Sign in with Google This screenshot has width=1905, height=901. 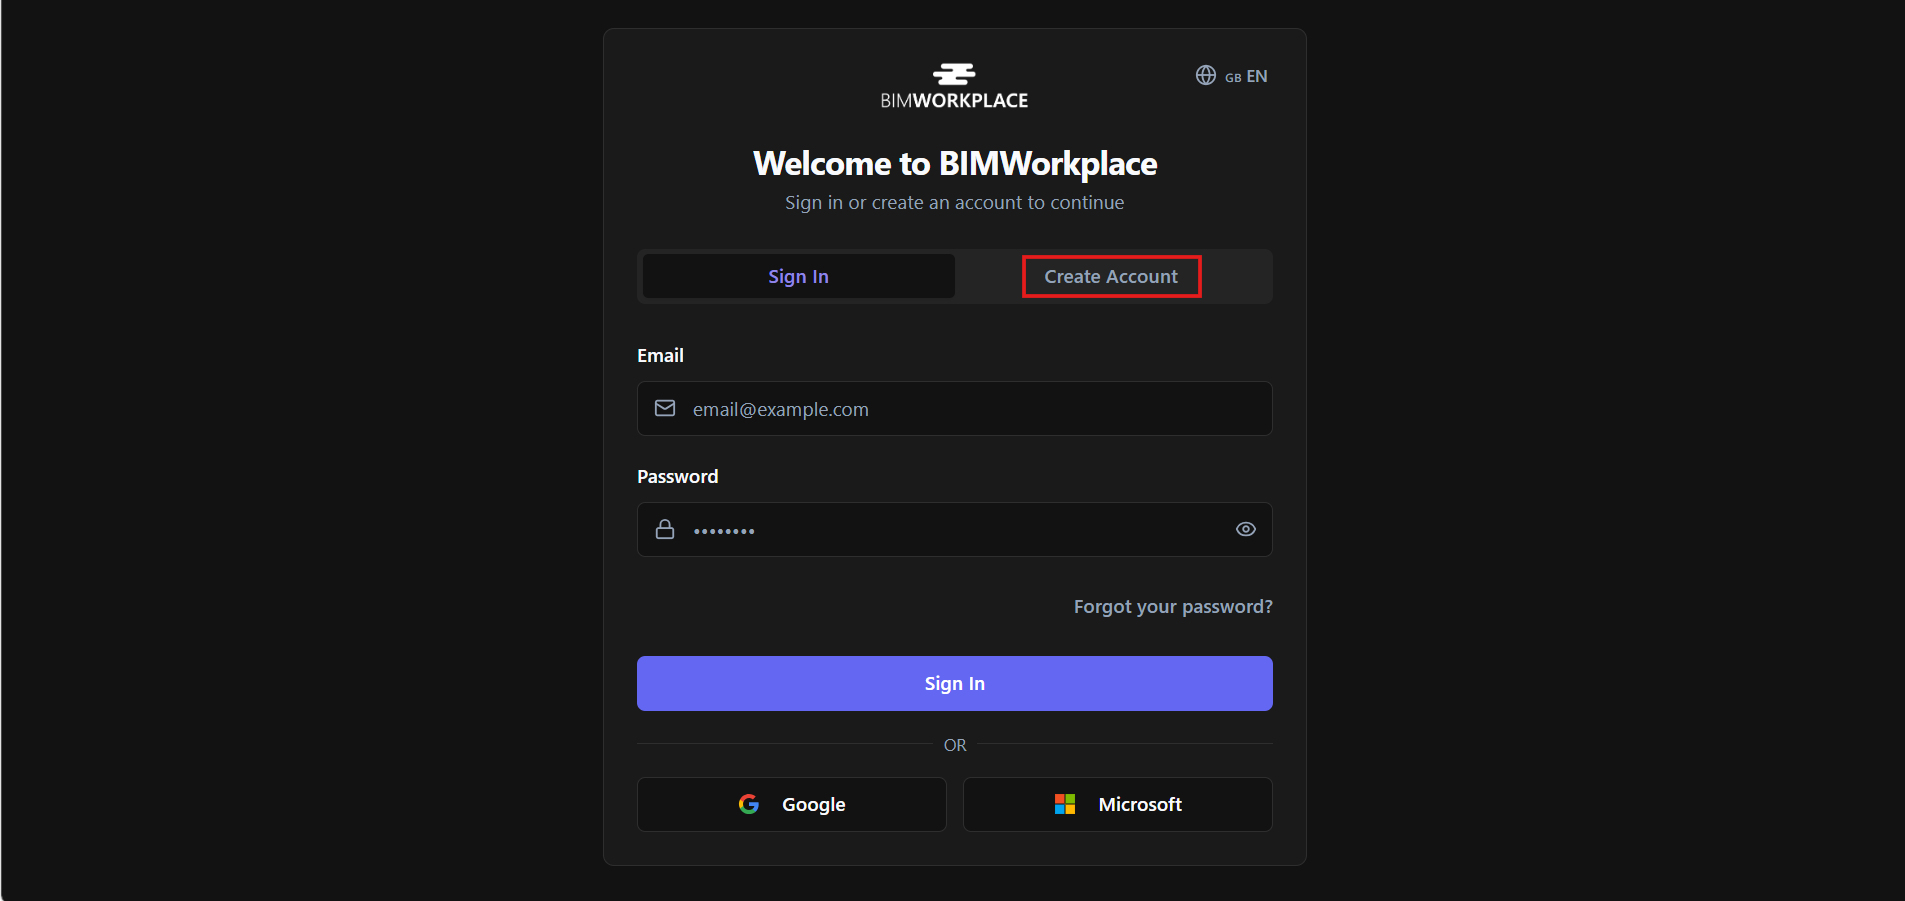pyautogui.click(x=791, y=804)
